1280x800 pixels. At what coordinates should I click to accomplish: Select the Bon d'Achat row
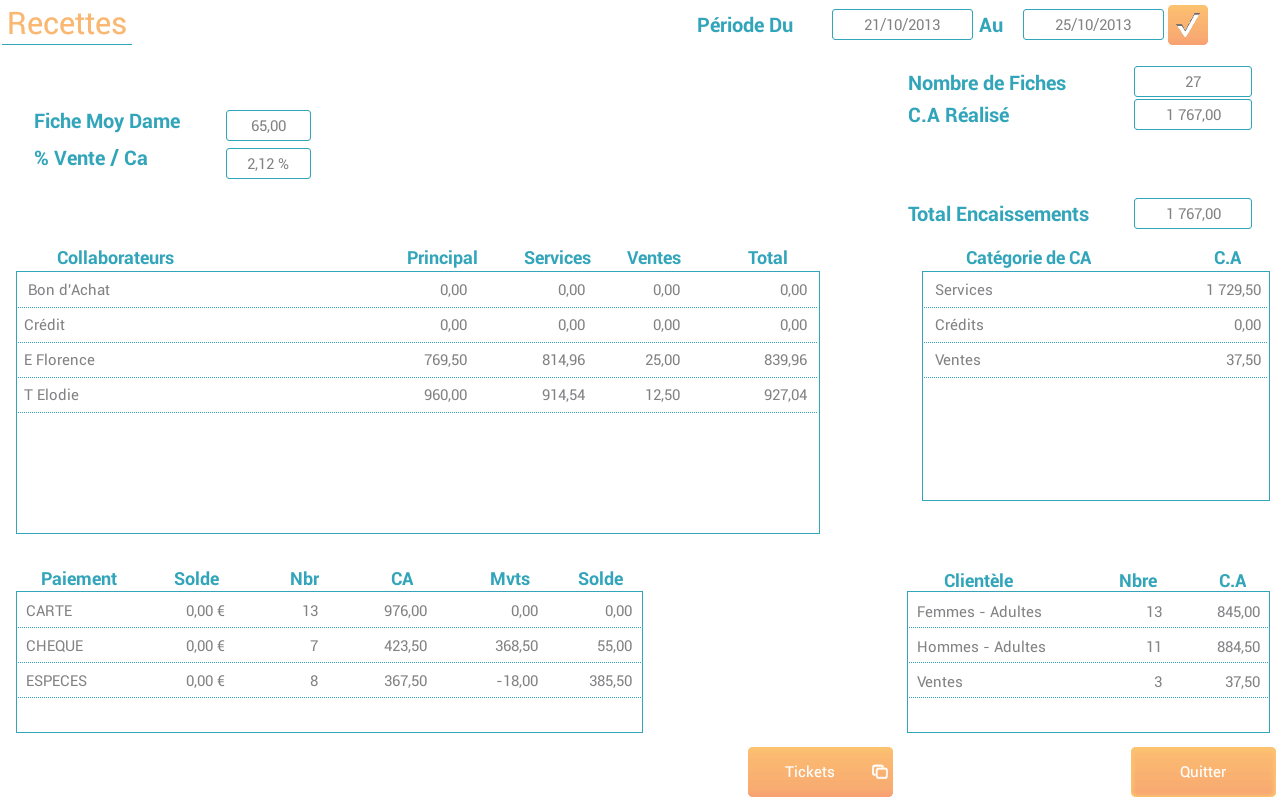click(417, 290)
